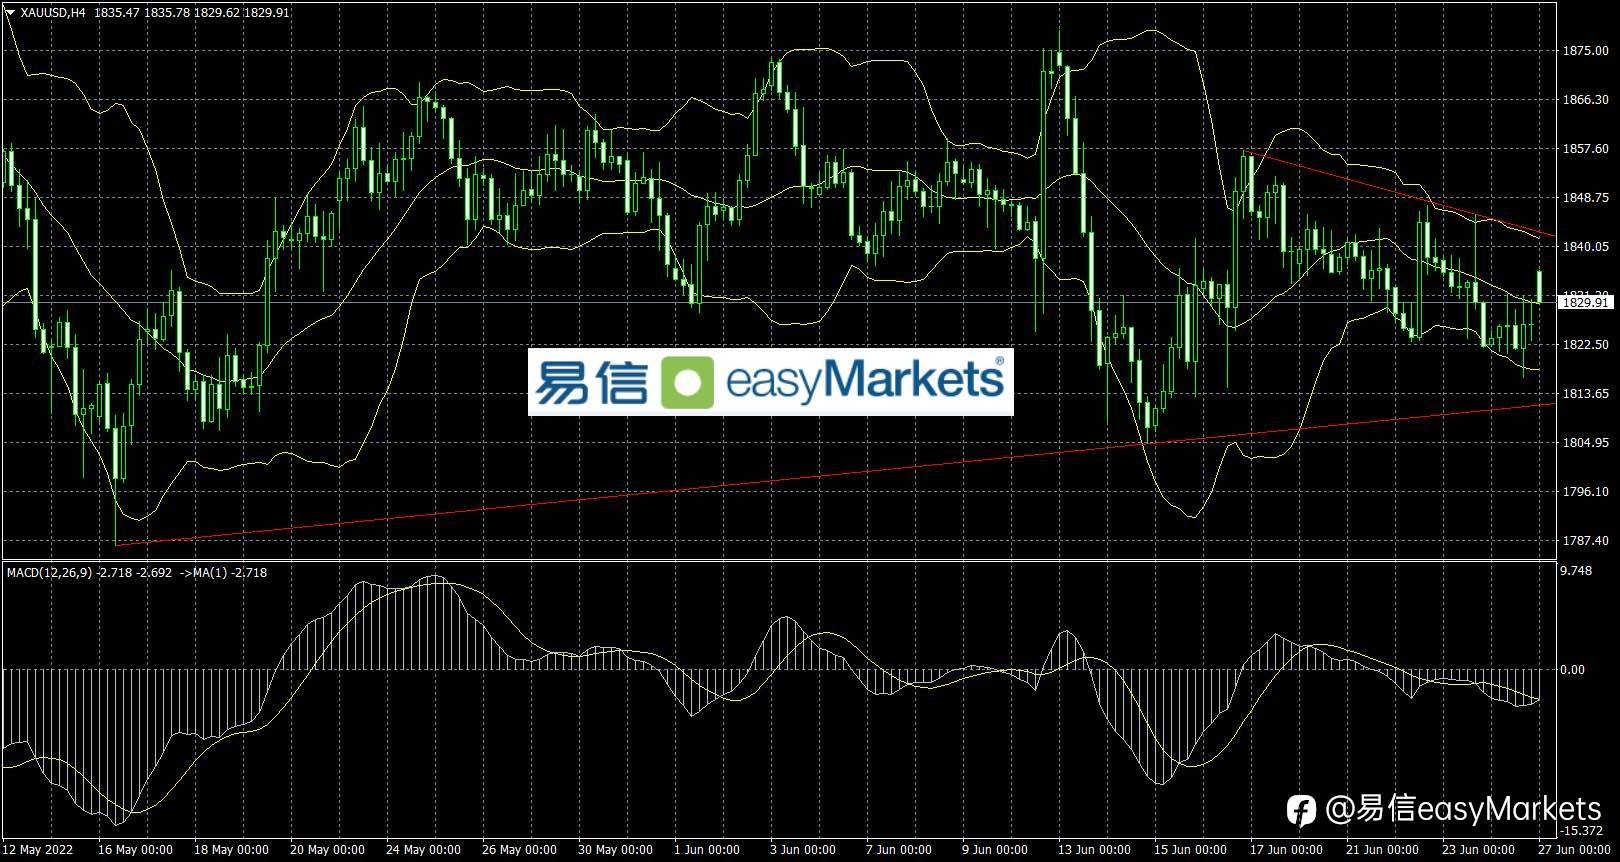Click time axis label "18 May 00:00"
This screenshot has height=862, width=1620.
(x=231, y=850)
